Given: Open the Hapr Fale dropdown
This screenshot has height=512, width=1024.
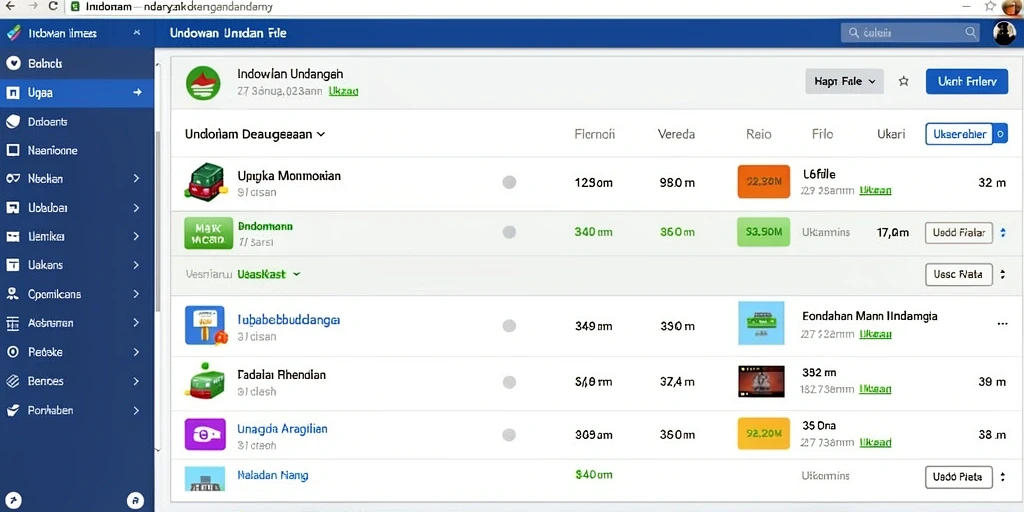Looking at the screenshot, I should tap(844, 82).
